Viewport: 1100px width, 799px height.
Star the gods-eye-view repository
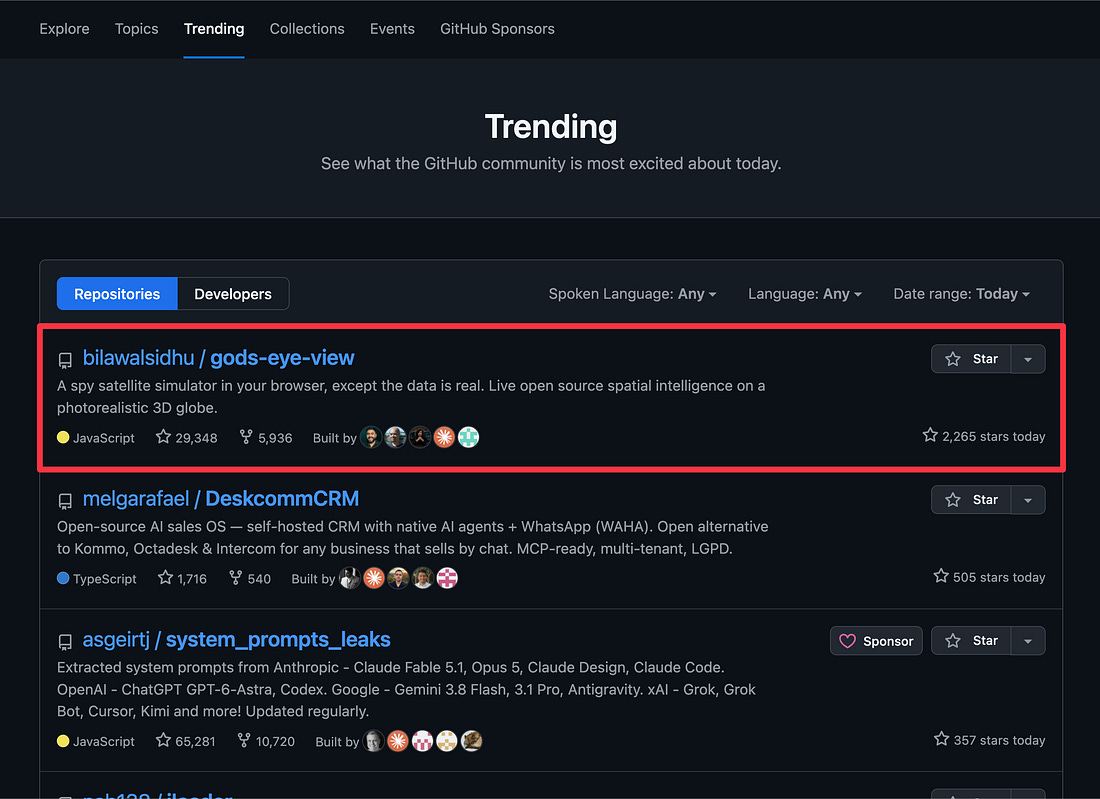click(x=971, y=358)
